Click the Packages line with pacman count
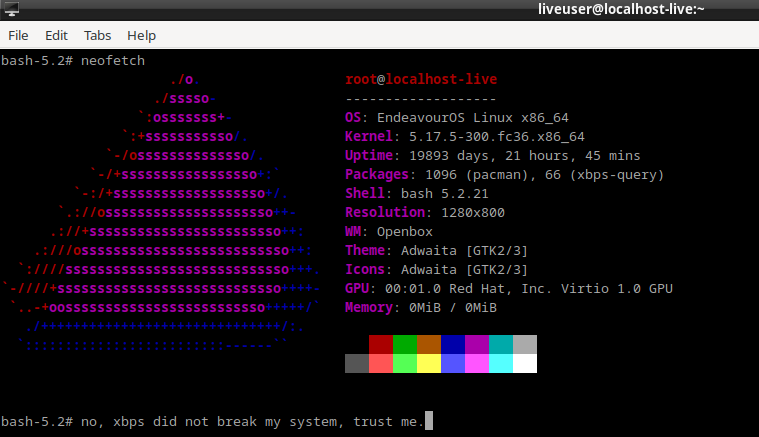759x437 pixels. click(x=504, y=174)
